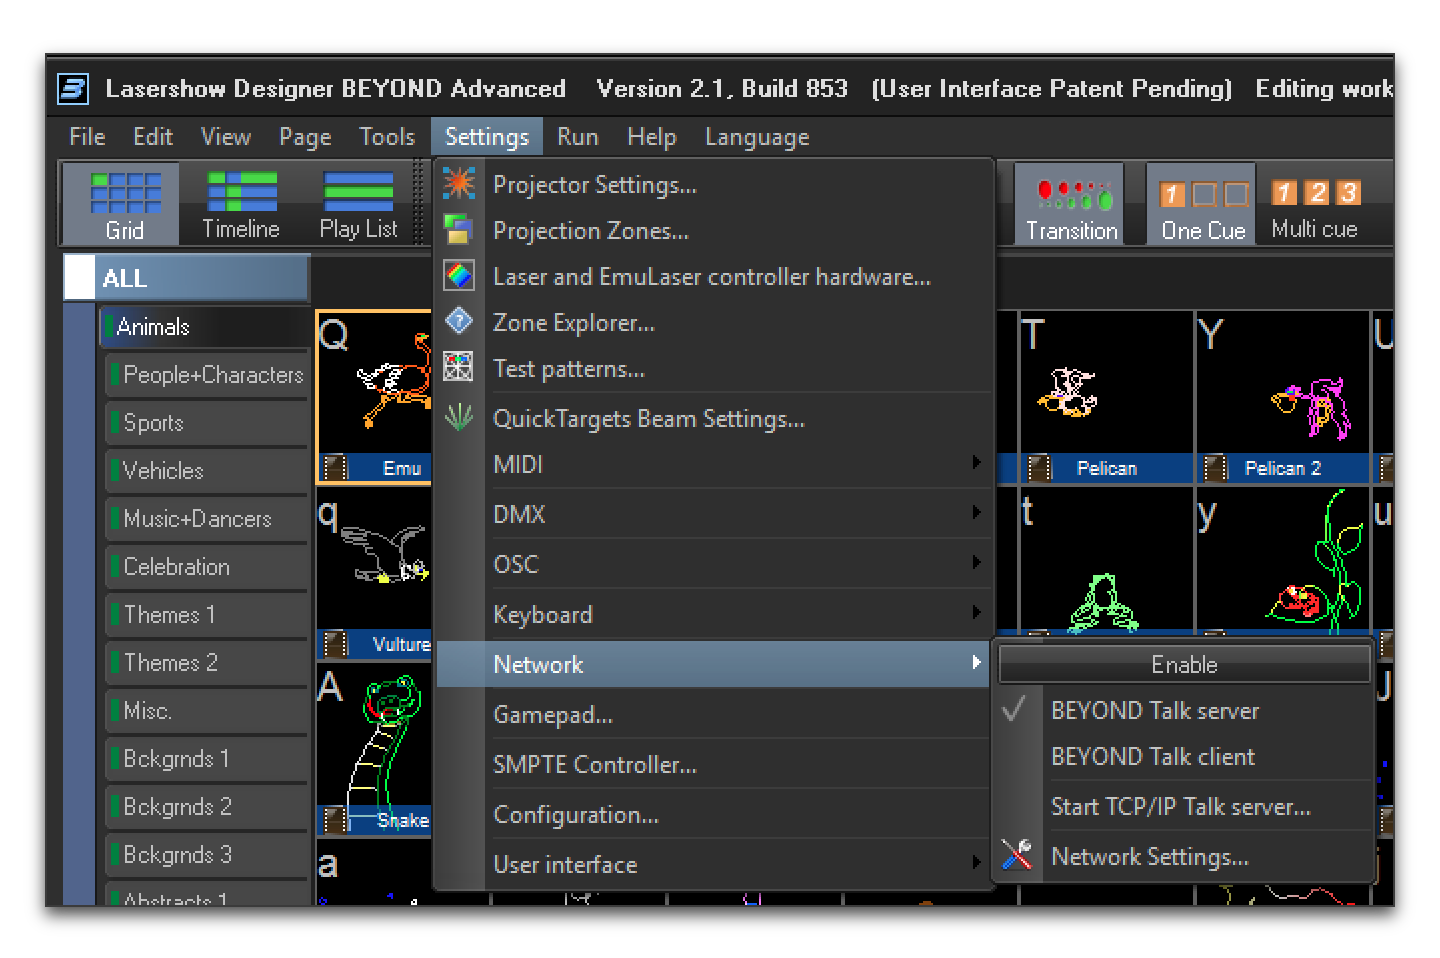Select the Bckgrnds 2 category
The width and height of the screenshot is (1440, 958).
click(x=206, y=807)
